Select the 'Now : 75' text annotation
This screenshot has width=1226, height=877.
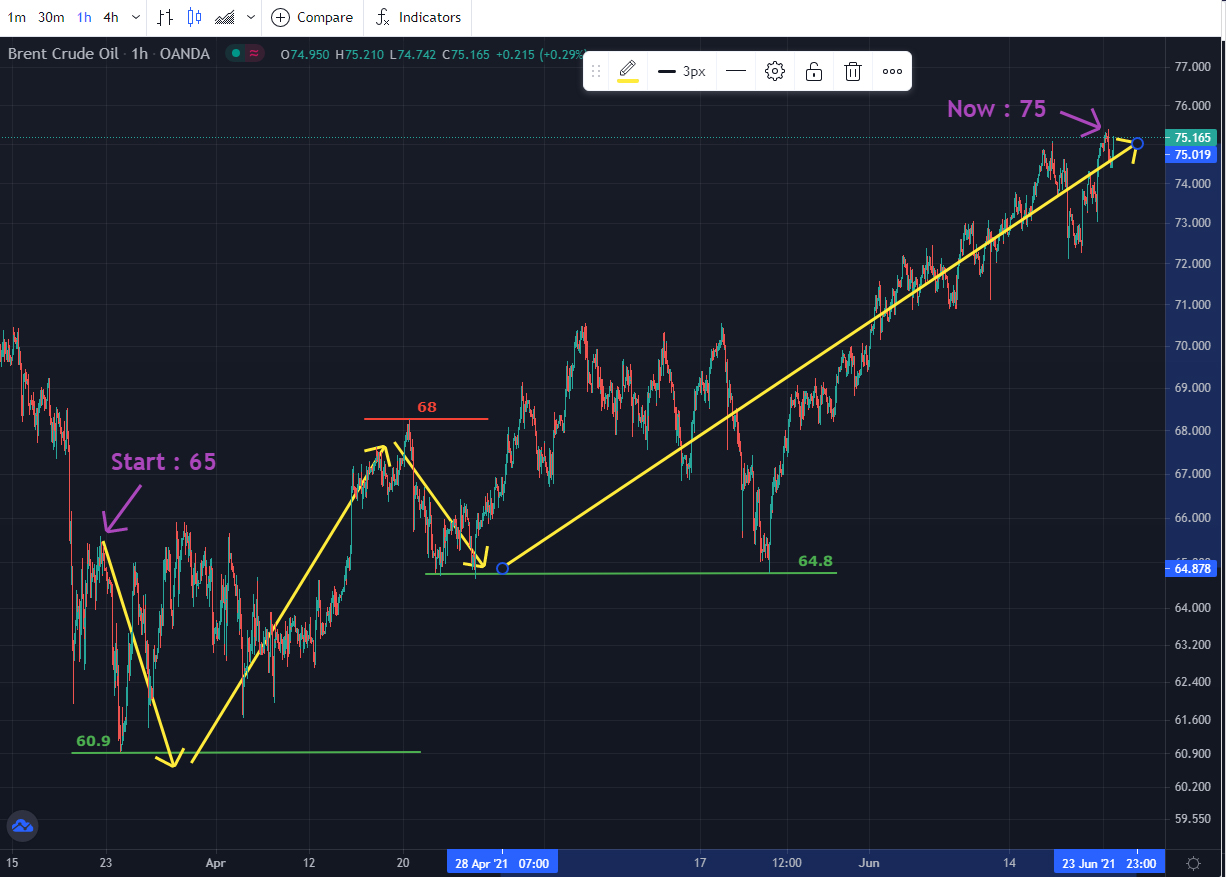pos(996,109)
